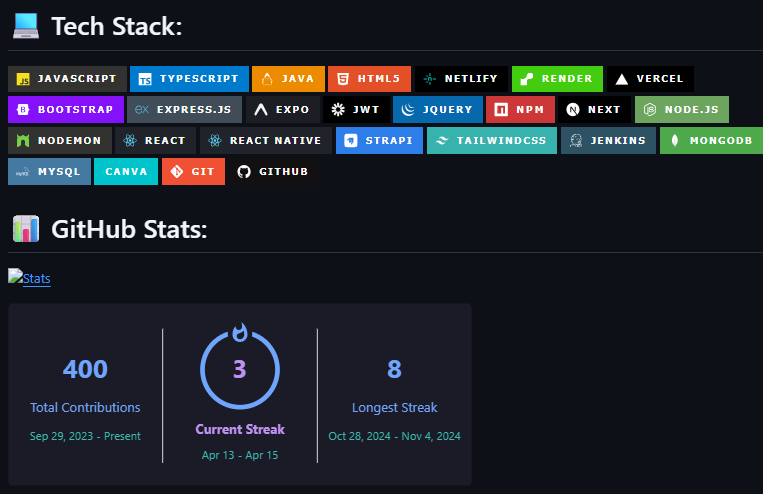Image resolution: width=763 pixels, height=494 pixels.
Task: Click 'Oct 28, 2024 - Nov 4, 2024' text
Action: (x=395, y=436)
